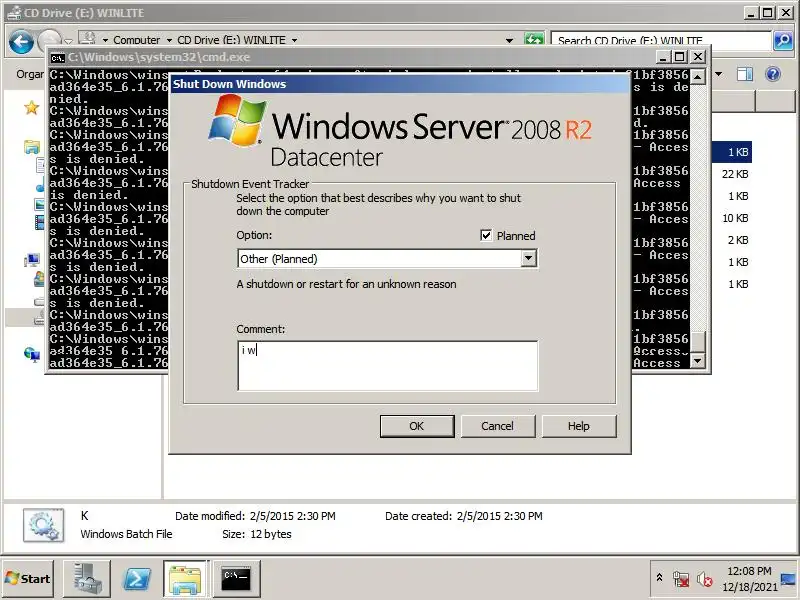The height and width of the screenshot is (600, 800).
Task: Cancel the Shut Down Windows dialog
Action: click(x=497, y=426)
